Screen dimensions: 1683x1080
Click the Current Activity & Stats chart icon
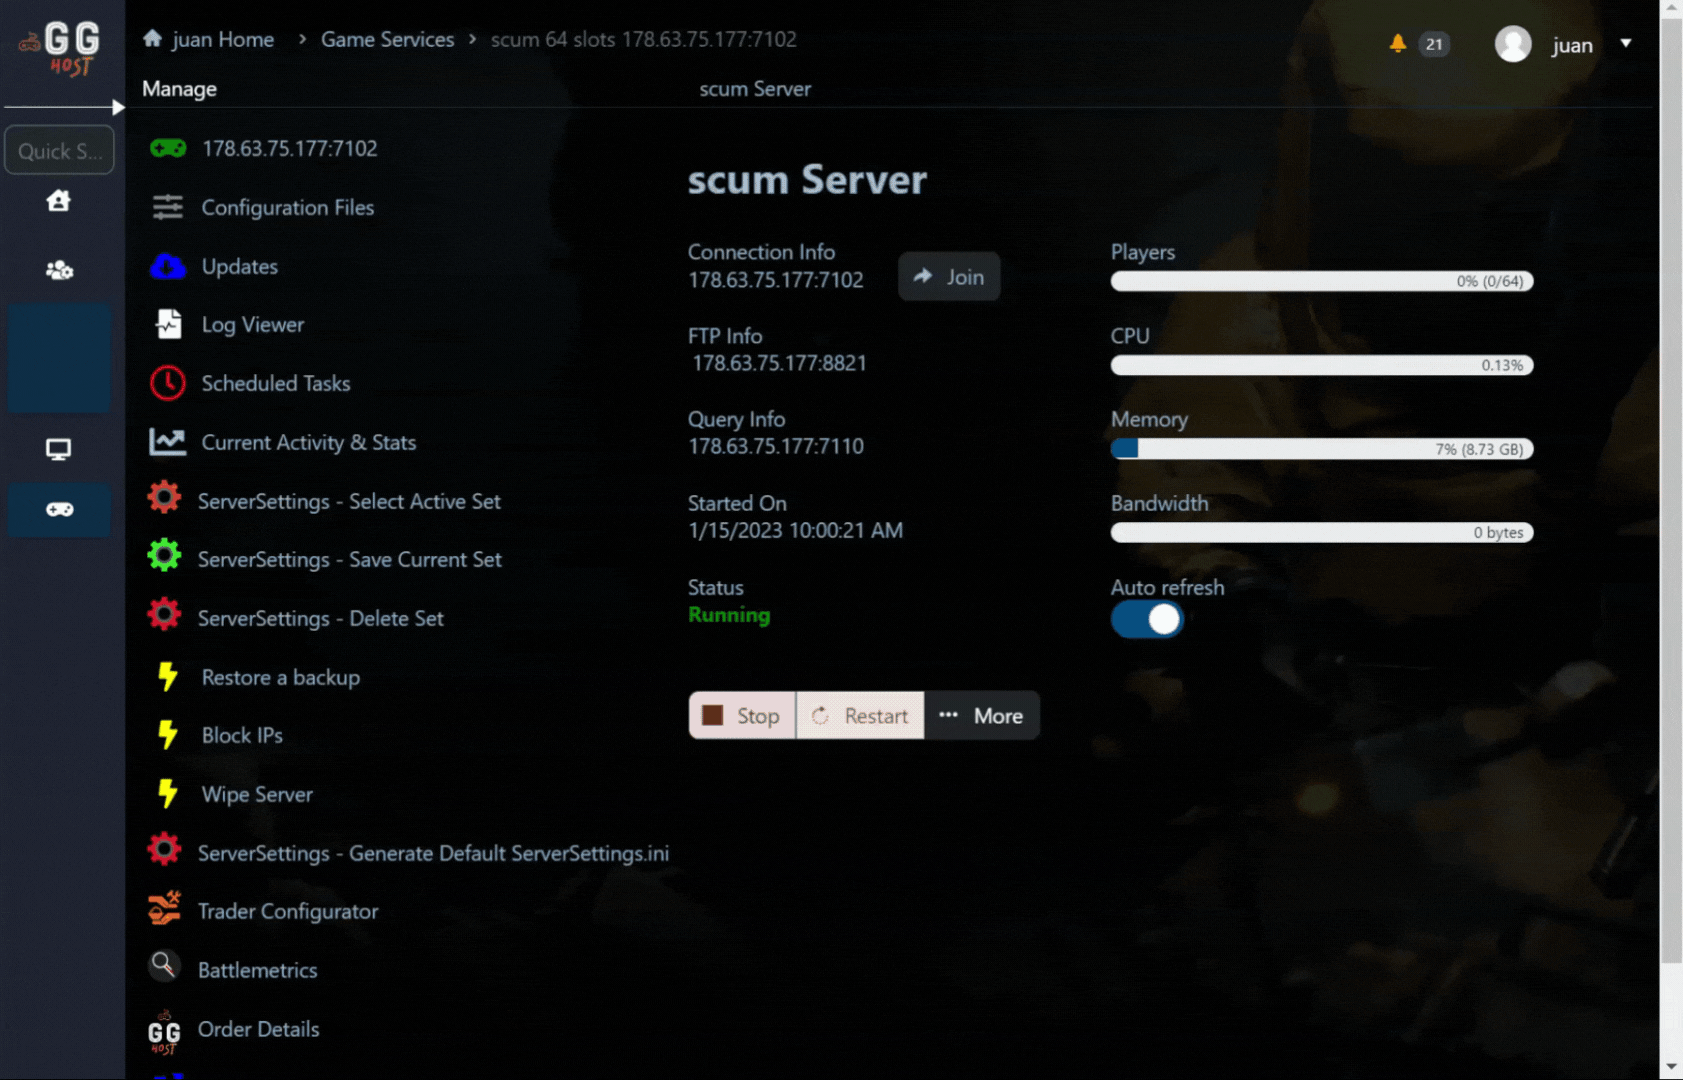167,441
